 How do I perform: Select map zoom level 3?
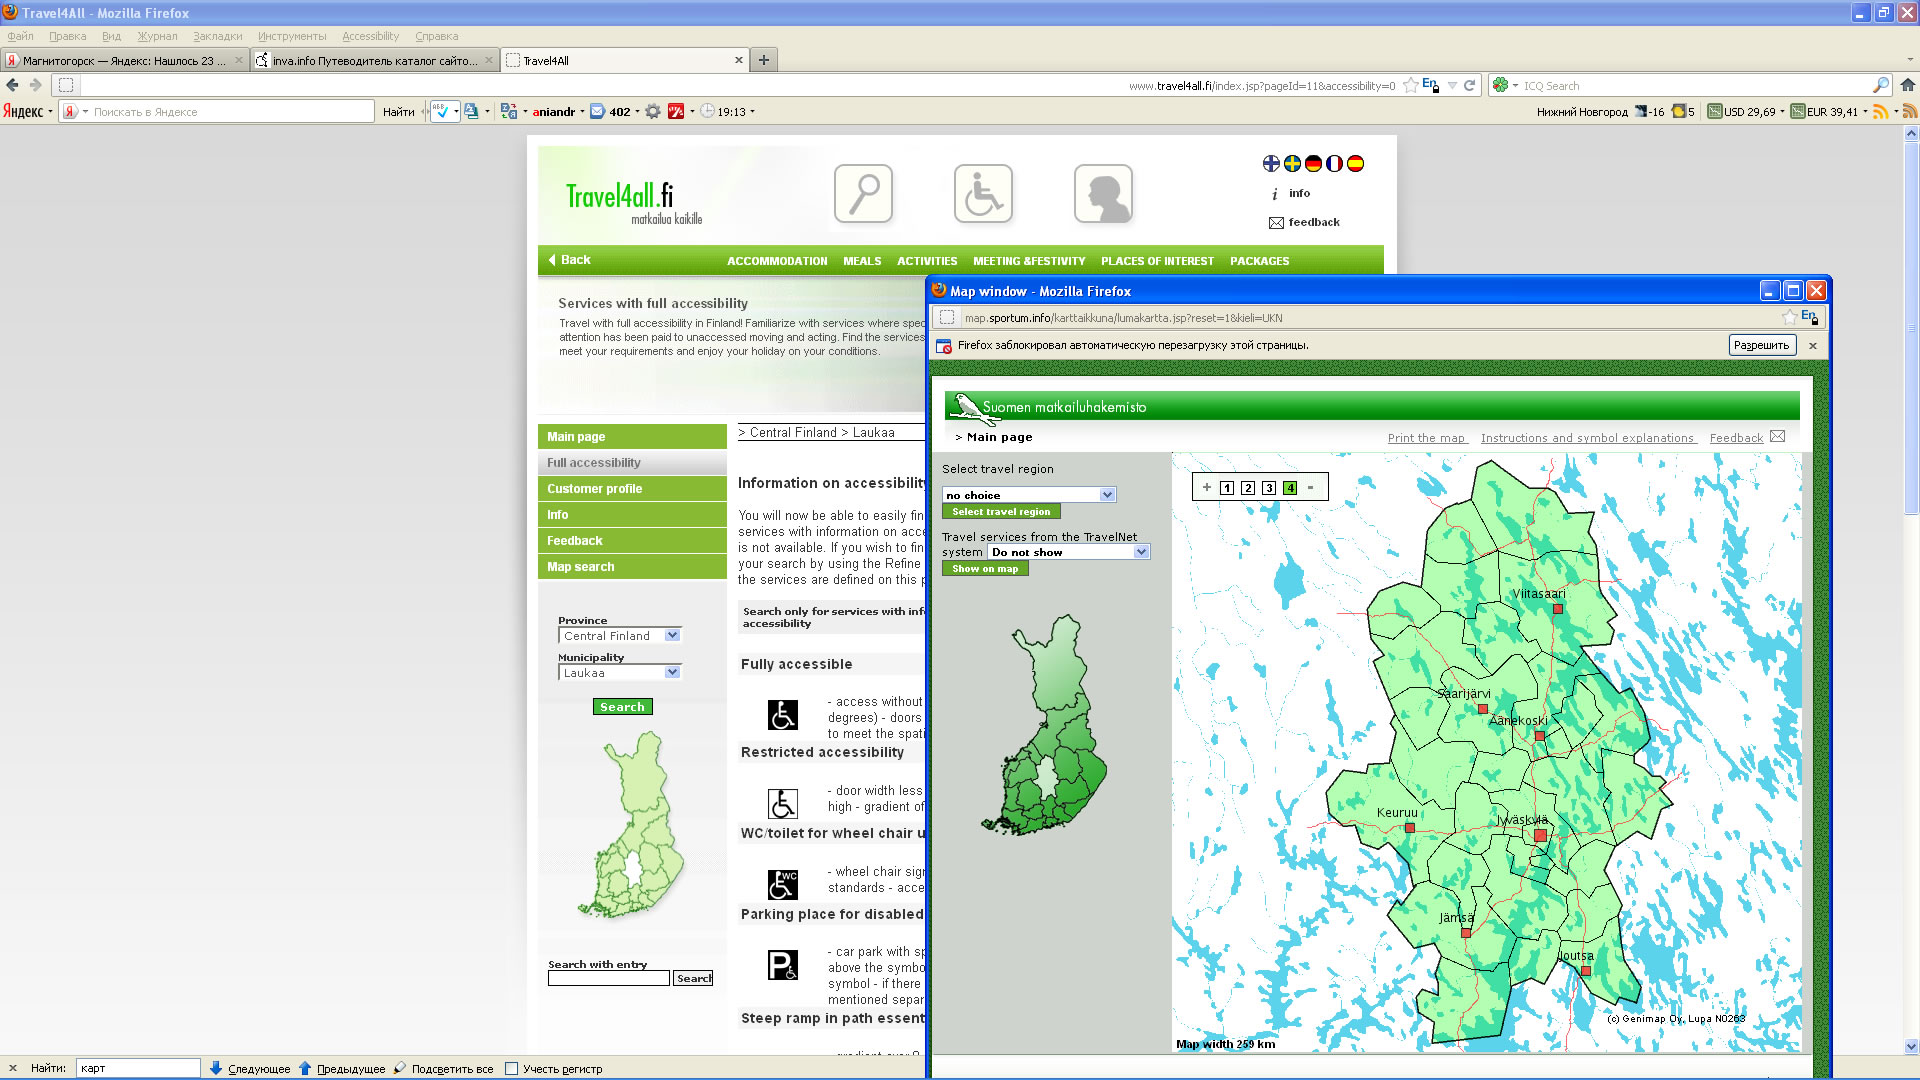(x=1269, y=488)
